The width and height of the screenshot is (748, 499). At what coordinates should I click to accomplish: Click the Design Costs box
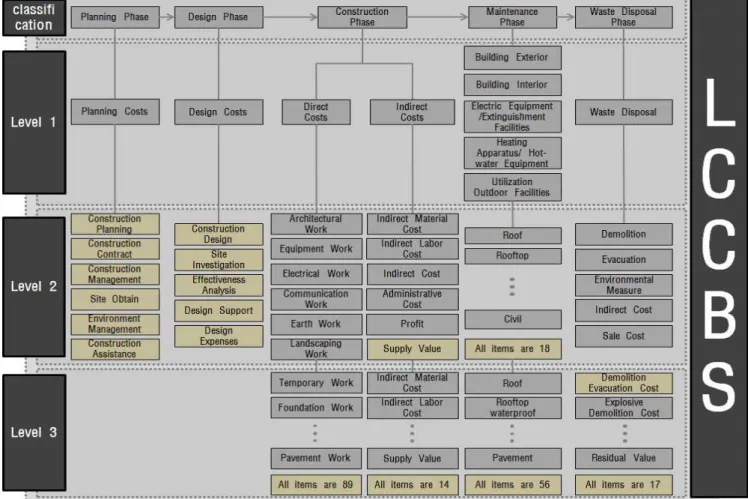pyautogui.click(x=218, y=112)
